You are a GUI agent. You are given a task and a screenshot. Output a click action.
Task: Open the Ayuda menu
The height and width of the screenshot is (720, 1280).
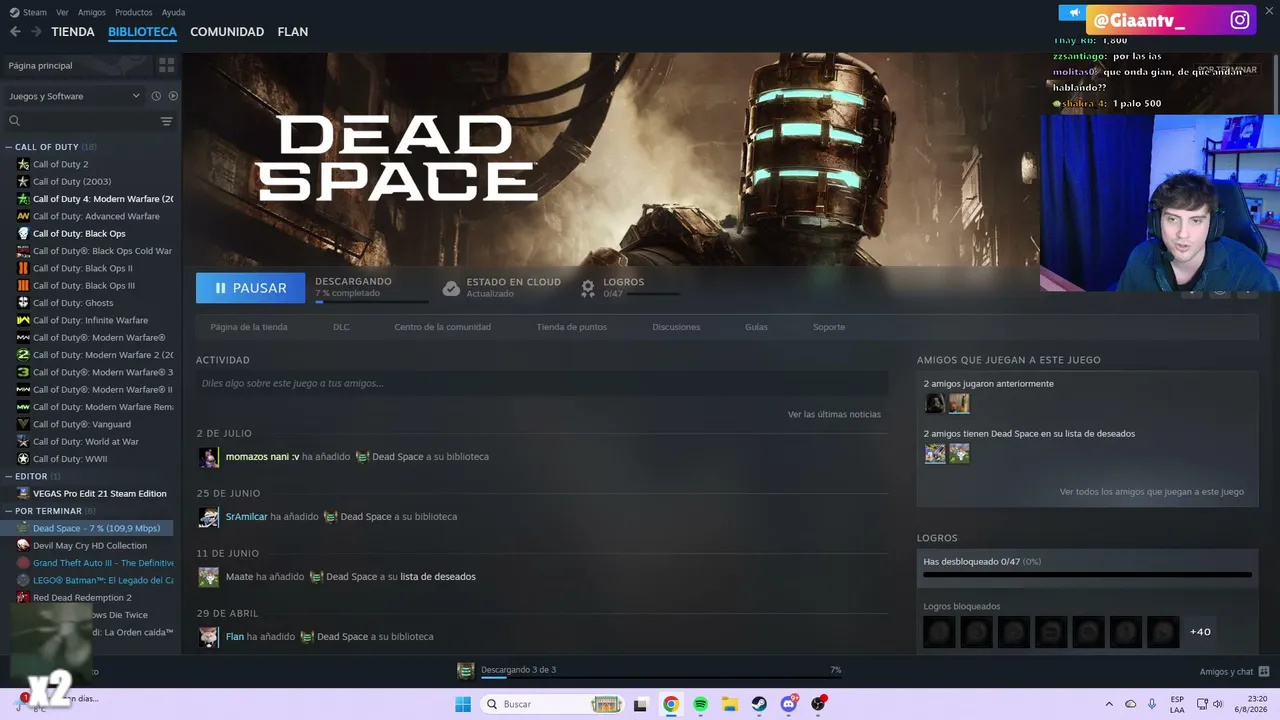pos(173,12)
